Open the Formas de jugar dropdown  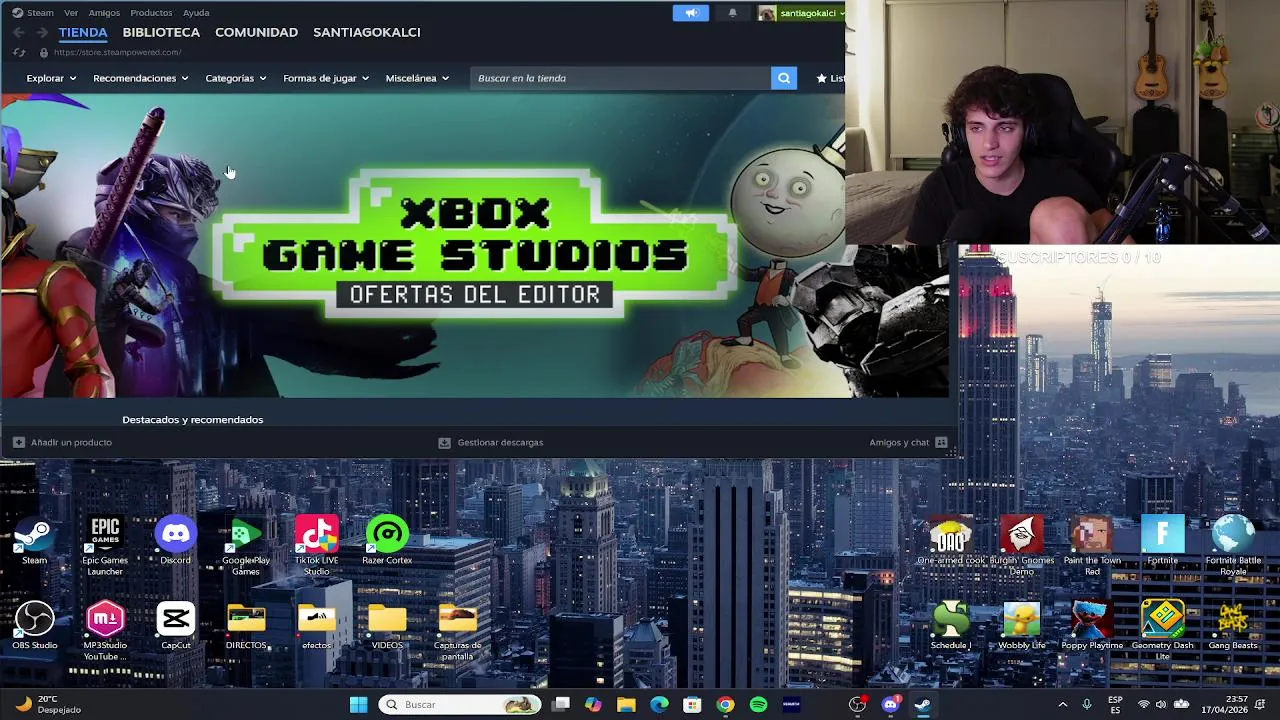click(x=326, y=78)
